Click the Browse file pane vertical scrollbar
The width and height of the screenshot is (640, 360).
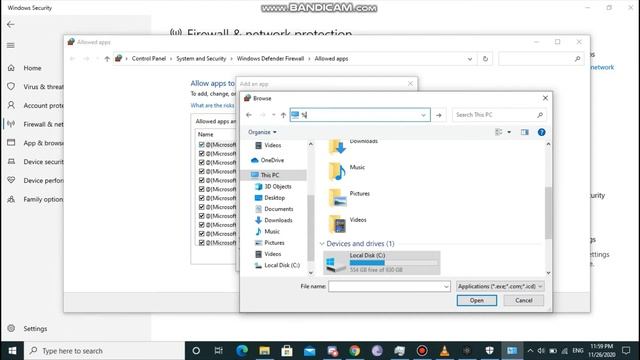pyautogui.click(x=548, y=213)
